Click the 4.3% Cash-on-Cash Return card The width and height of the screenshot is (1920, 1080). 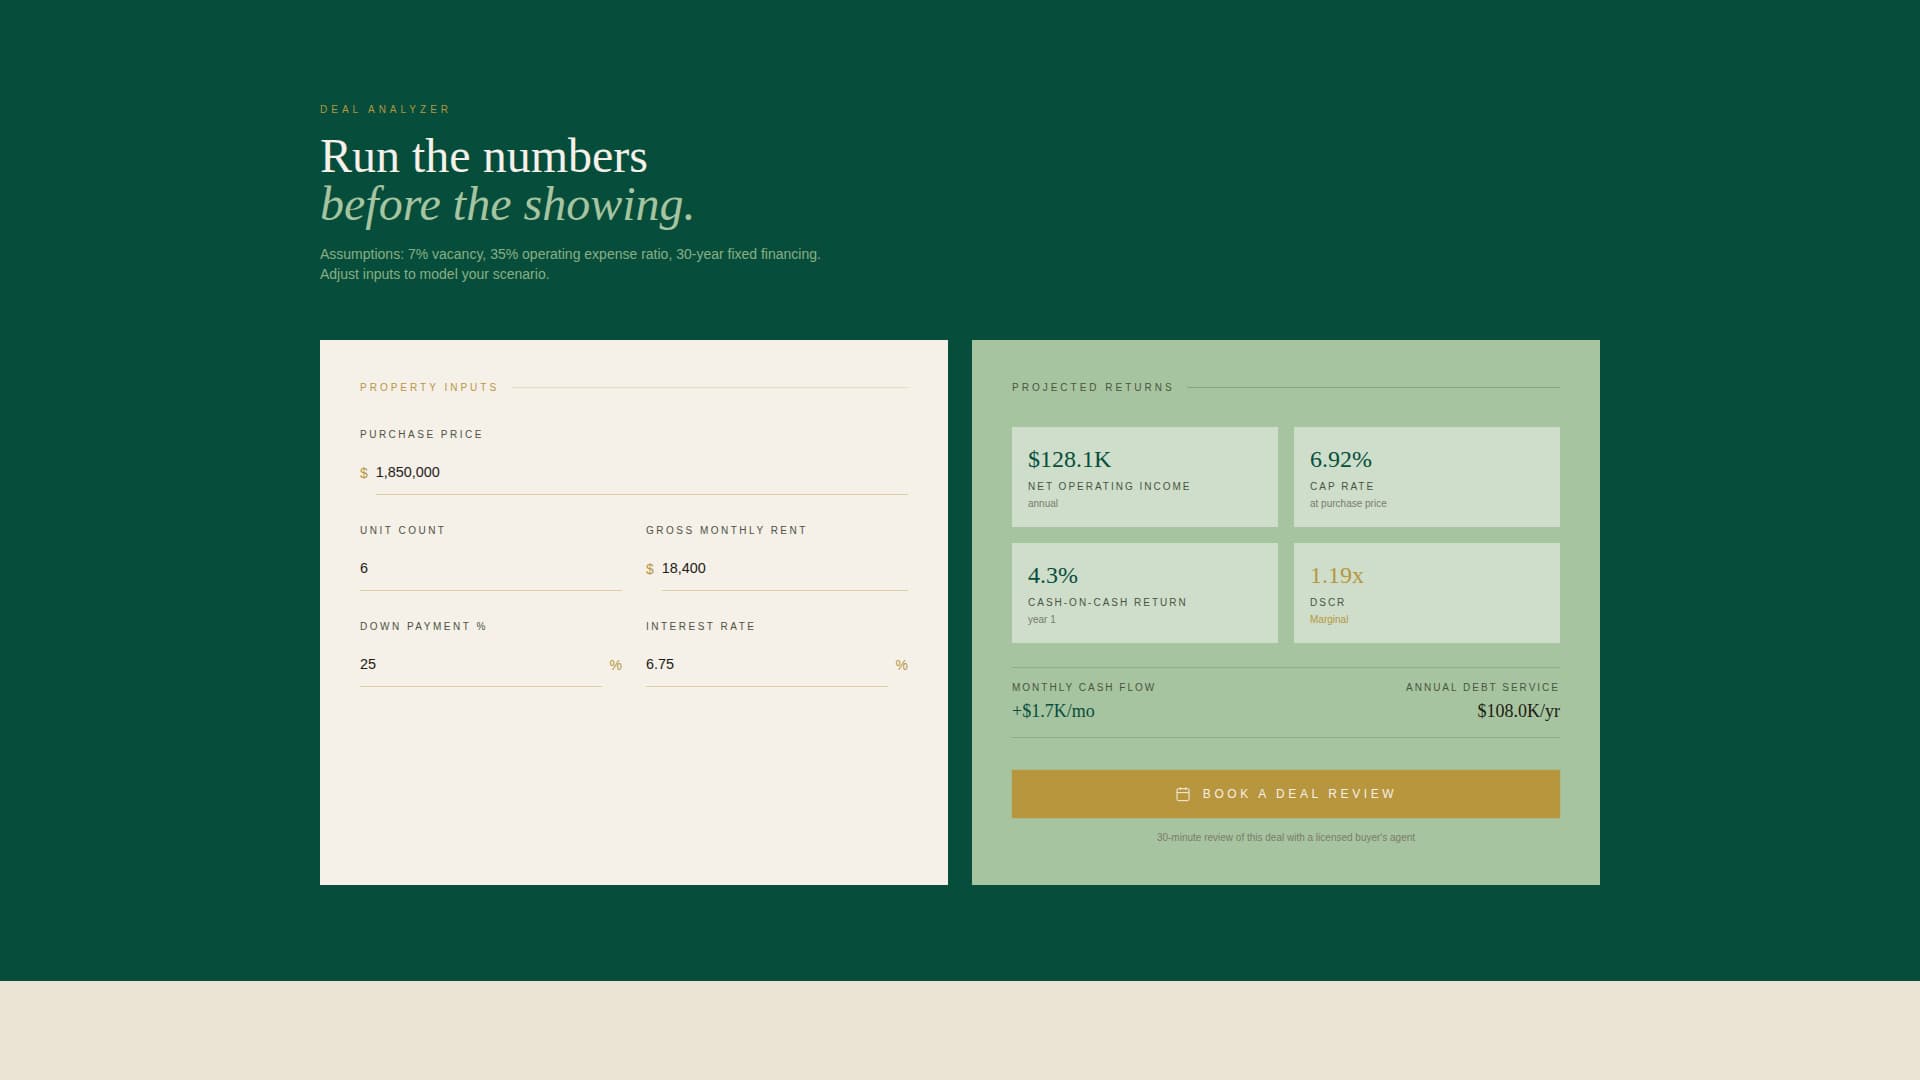pos(1145,593)
